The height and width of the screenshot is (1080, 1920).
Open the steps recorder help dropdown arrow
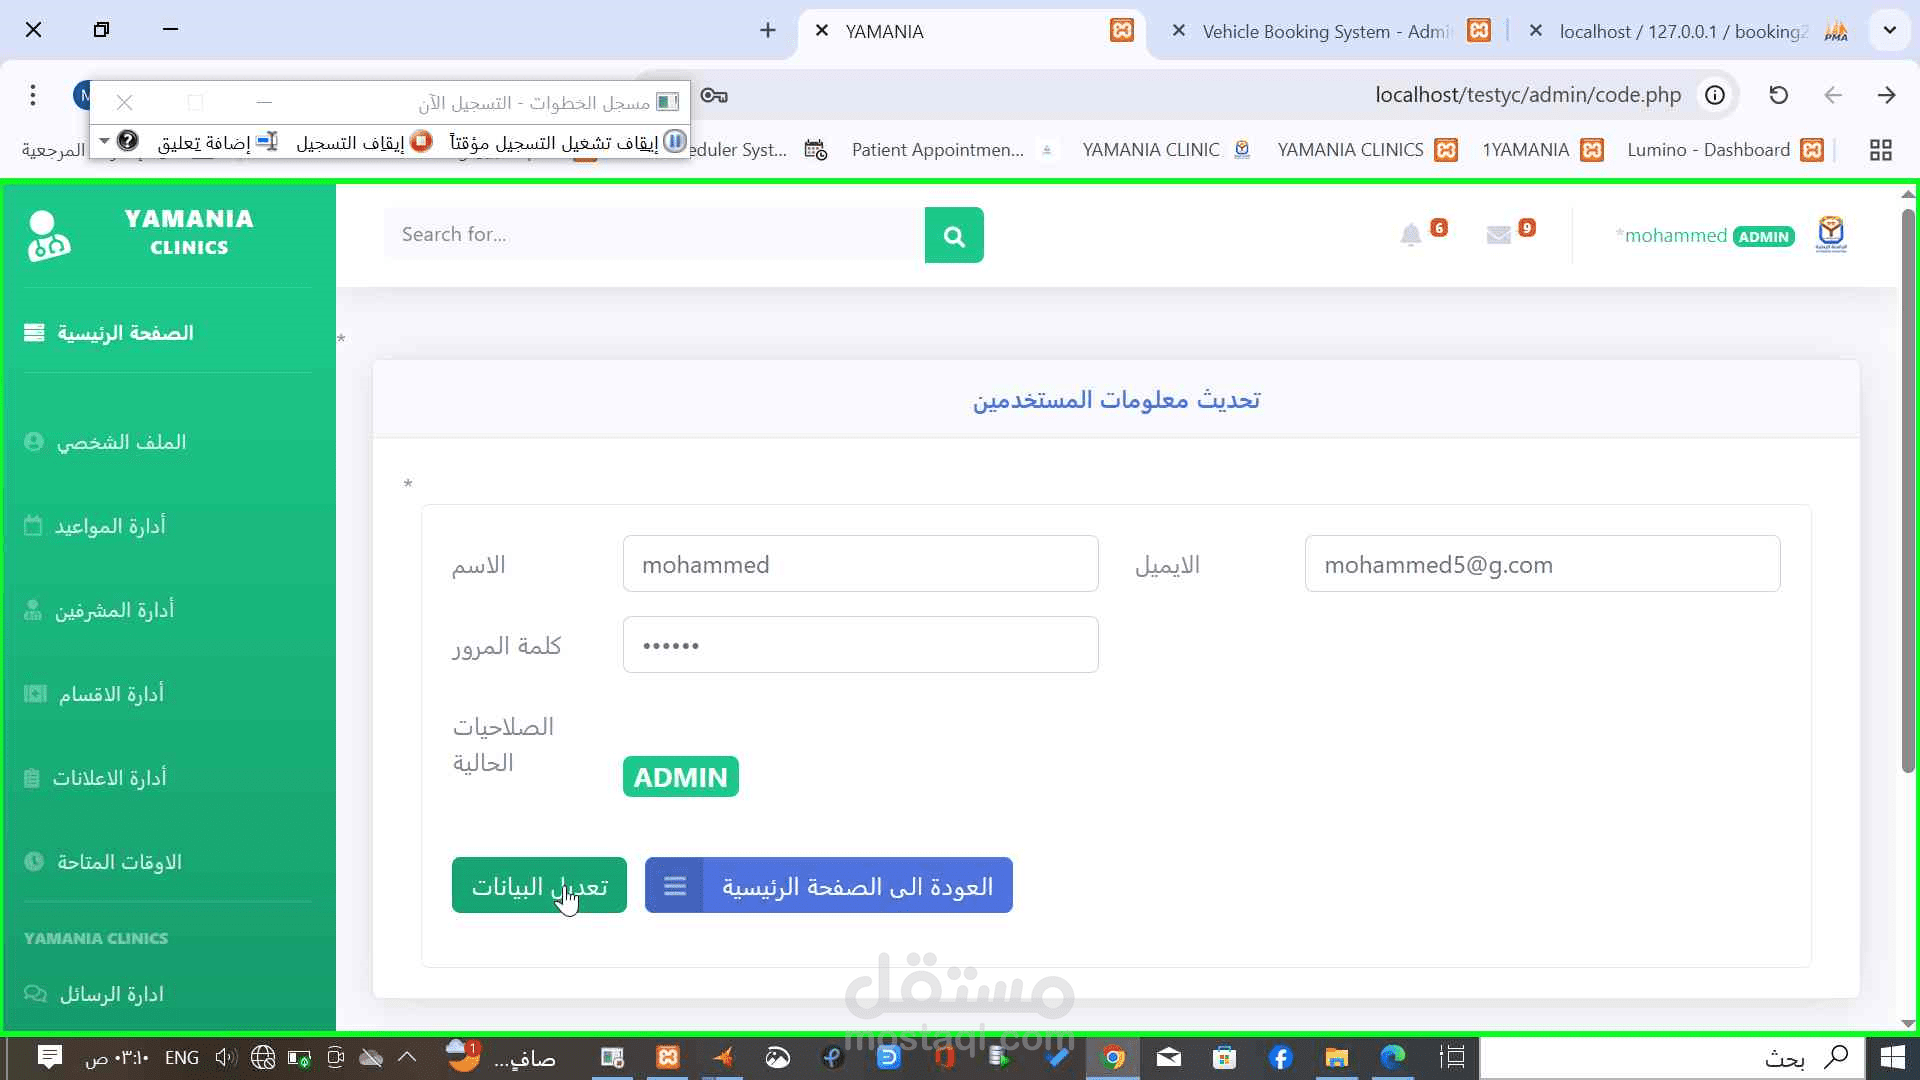coord(104,141)
